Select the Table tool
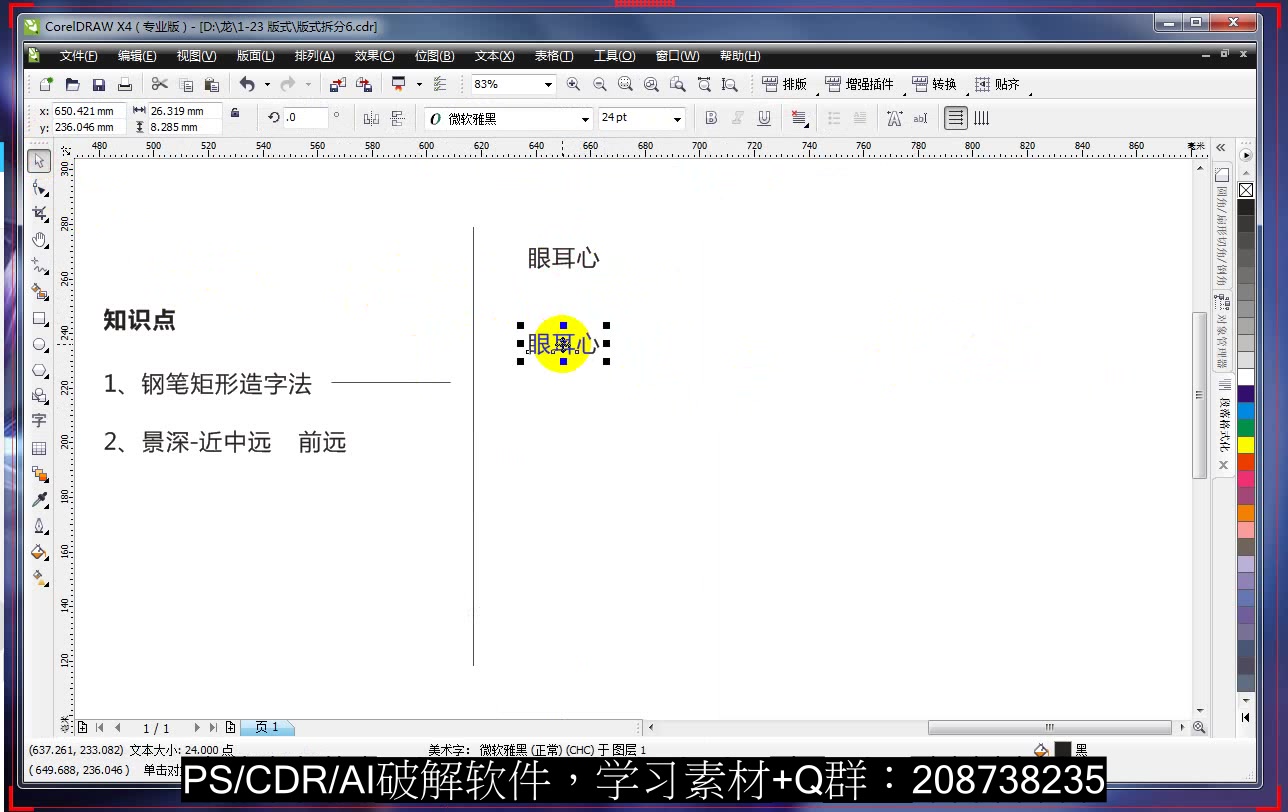Image resolution: width=1288 pixels, height=812 pixels. point(40,448)
